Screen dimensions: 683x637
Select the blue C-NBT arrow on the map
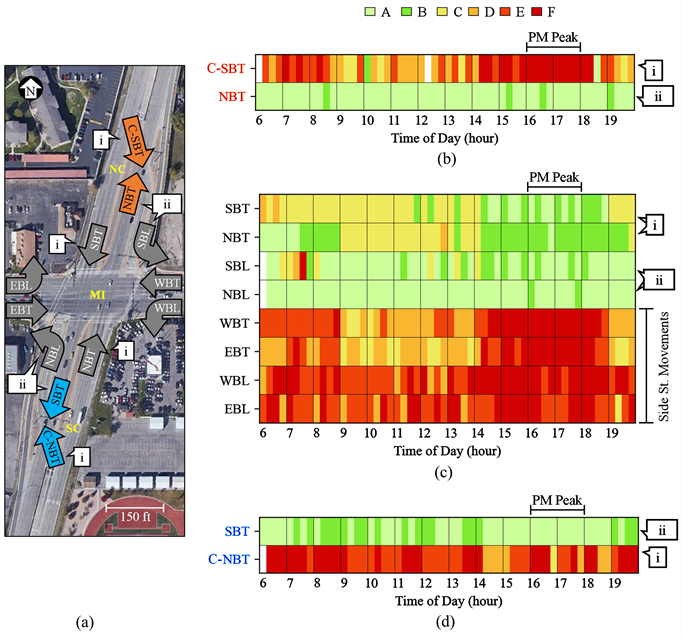[x=53, y=443]
